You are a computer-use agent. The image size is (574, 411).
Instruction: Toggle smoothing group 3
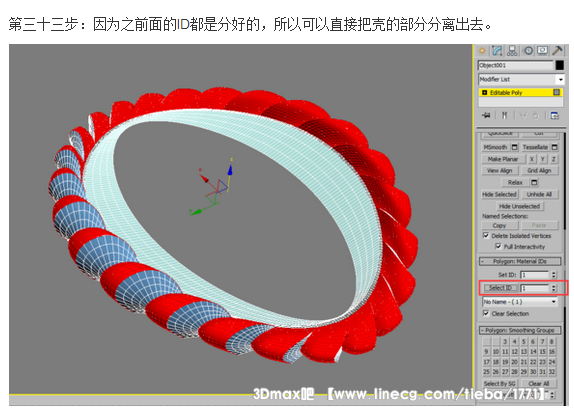505,341
